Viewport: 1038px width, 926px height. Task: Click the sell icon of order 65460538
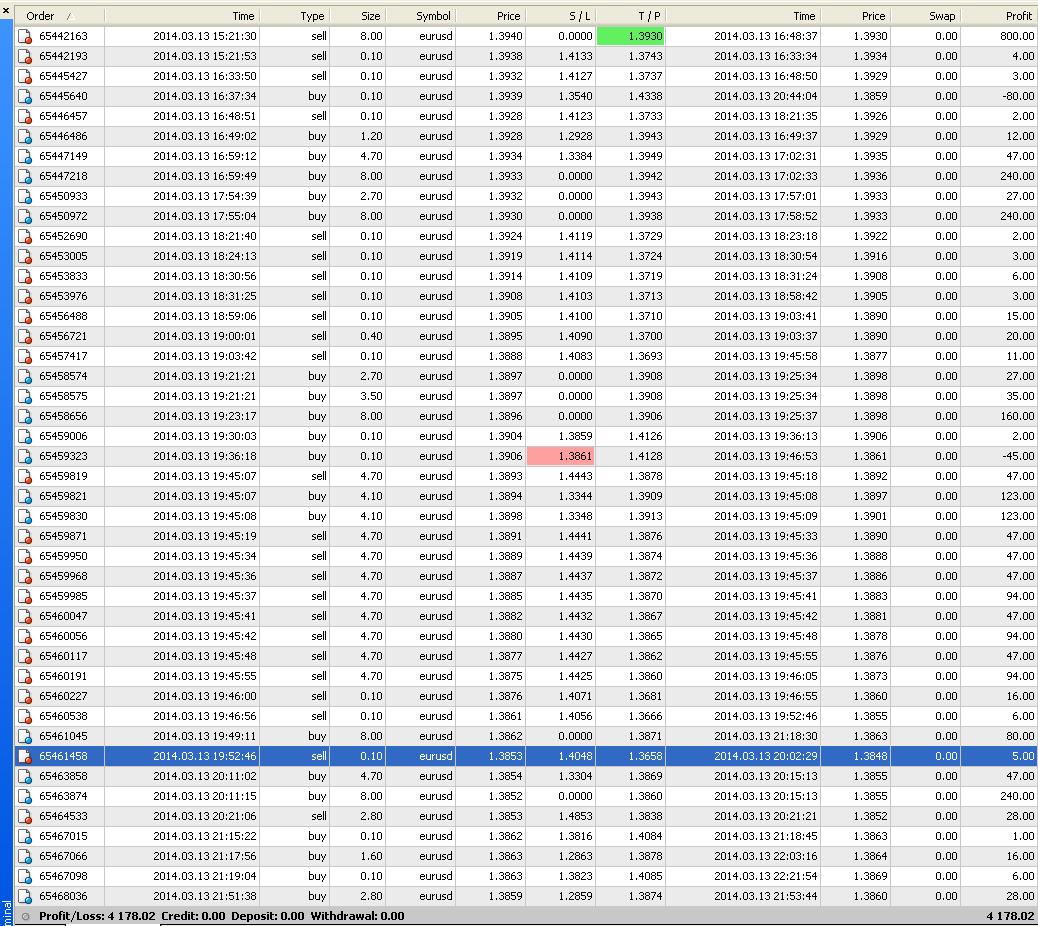pyautogui.click(x=24, y=716)
